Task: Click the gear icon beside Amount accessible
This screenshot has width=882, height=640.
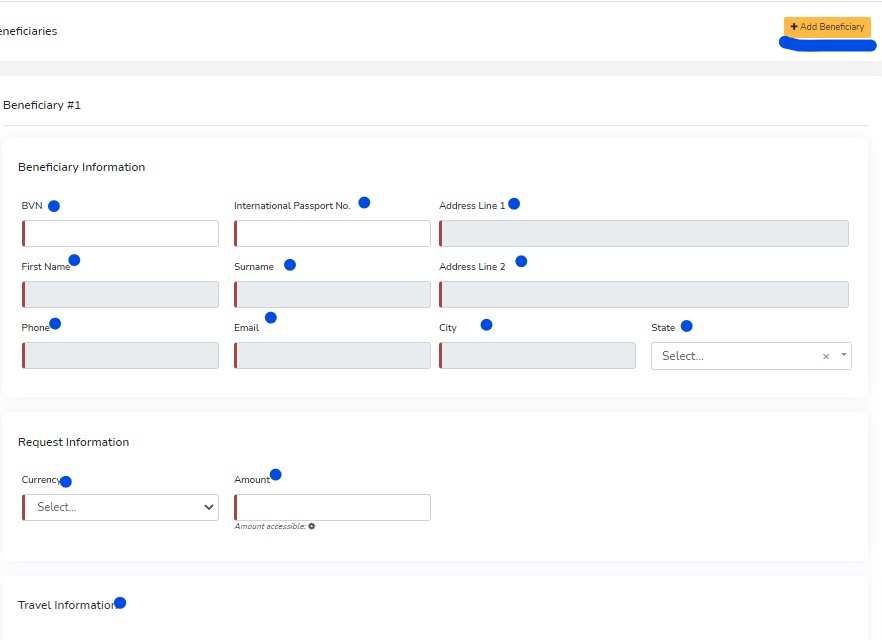Action: coord(312,526)
